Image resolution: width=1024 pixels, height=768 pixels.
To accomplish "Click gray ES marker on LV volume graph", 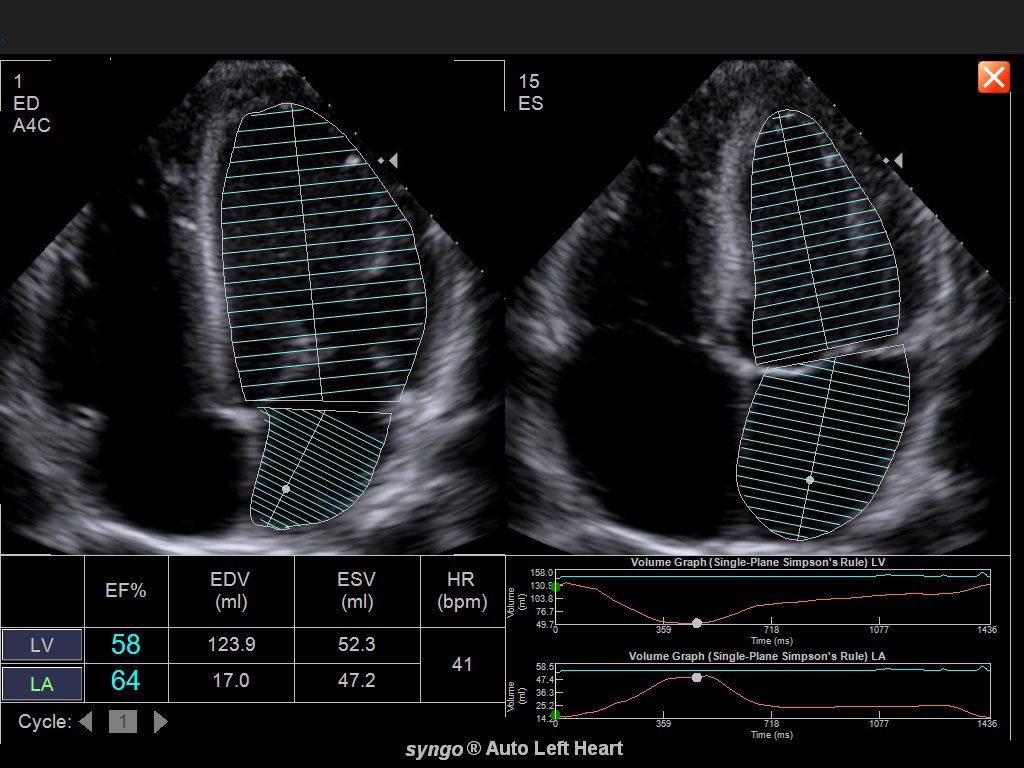I will pyautogui.click(x=697, y=623).
